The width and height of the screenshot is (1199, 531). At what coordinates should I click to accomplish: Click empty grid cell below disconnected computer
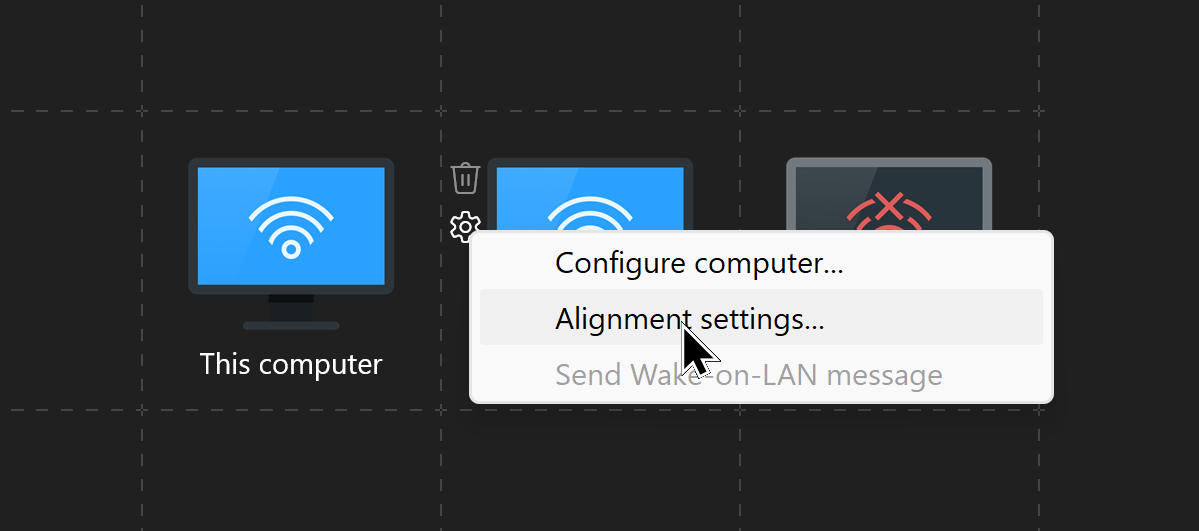889,470
